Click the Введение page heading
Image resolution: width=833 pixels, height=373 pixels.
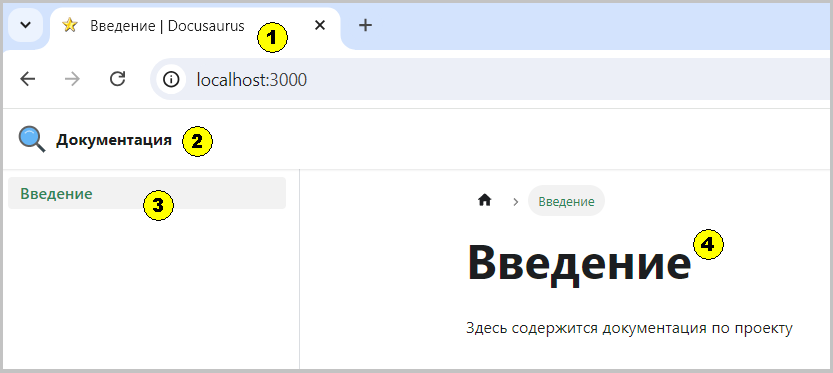click(x=580, y=264)
